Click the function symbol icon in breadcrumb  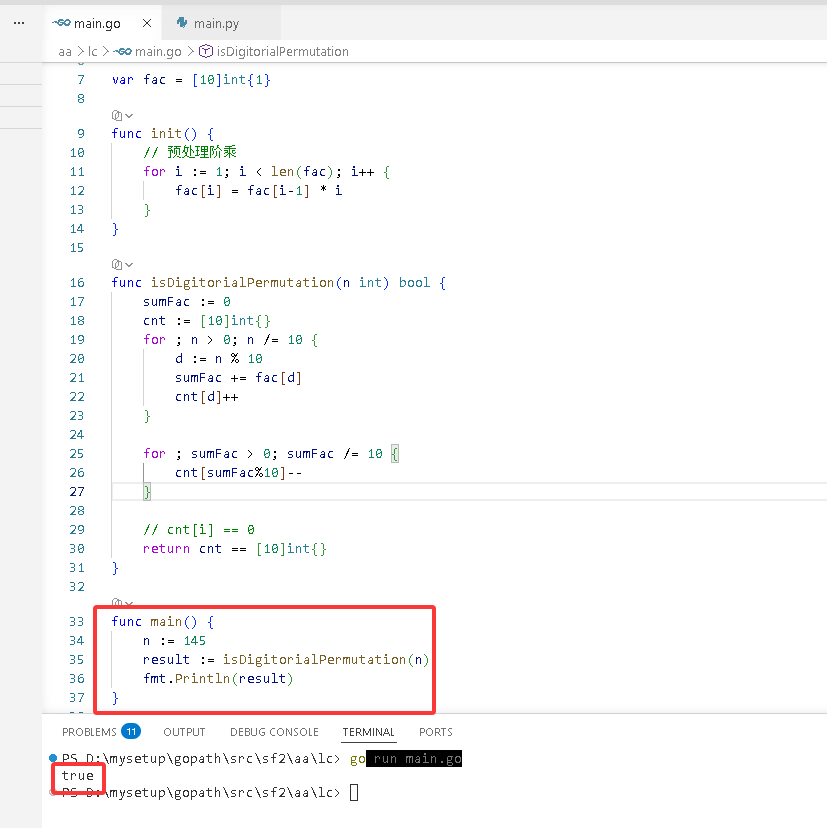(205, 51)
